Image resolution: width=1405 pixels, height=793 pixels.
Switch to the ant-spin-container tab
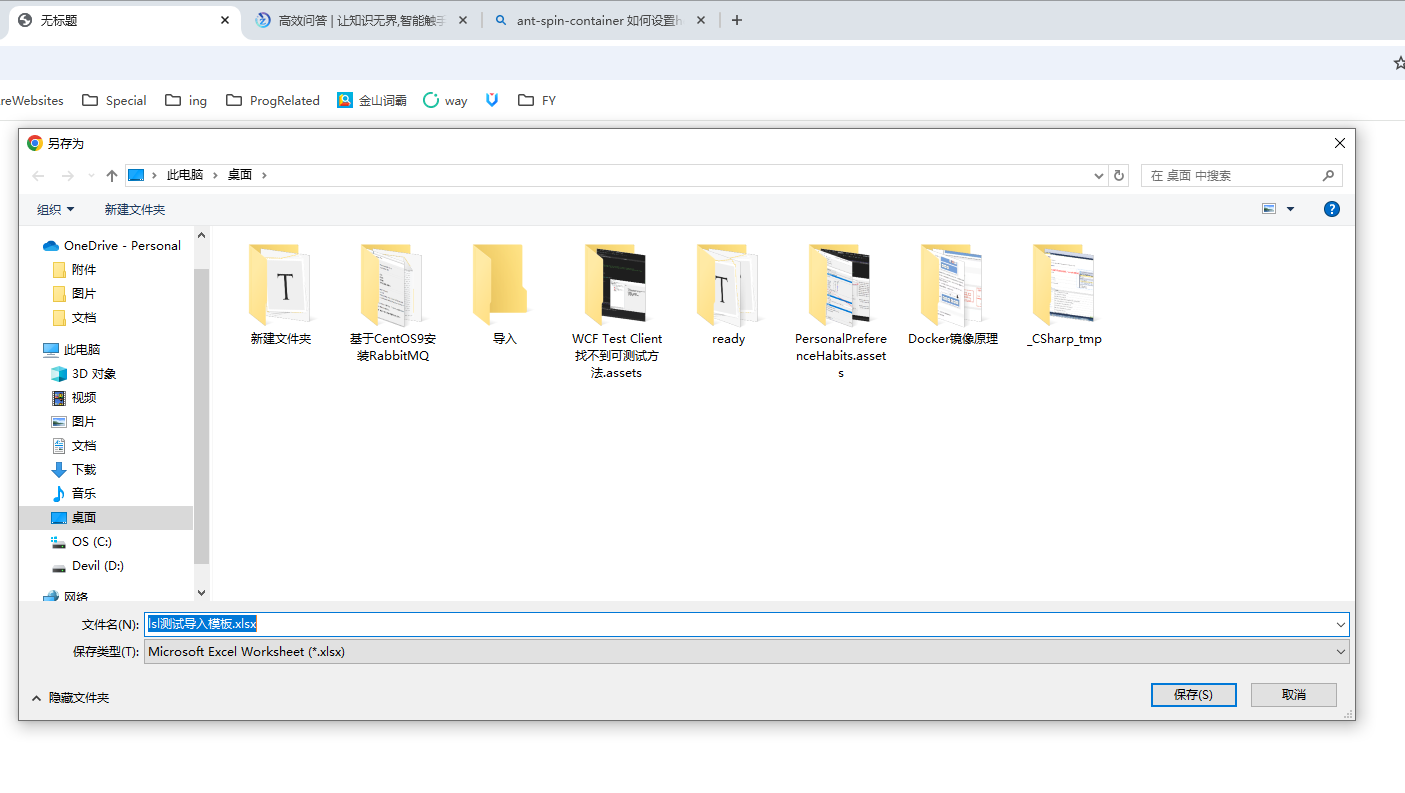tap(598, 20)
